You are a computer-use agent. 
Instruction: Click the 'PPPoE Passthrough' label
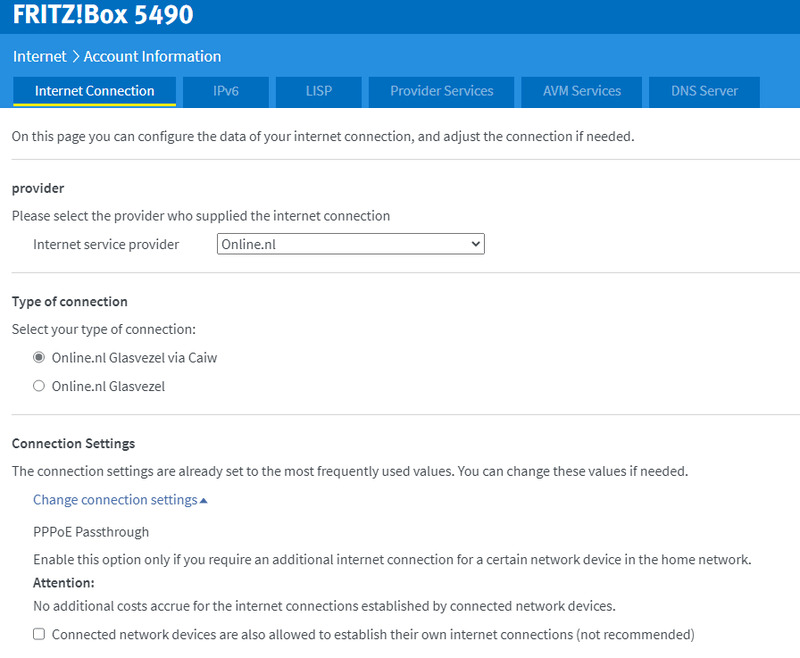pos(91,532)
